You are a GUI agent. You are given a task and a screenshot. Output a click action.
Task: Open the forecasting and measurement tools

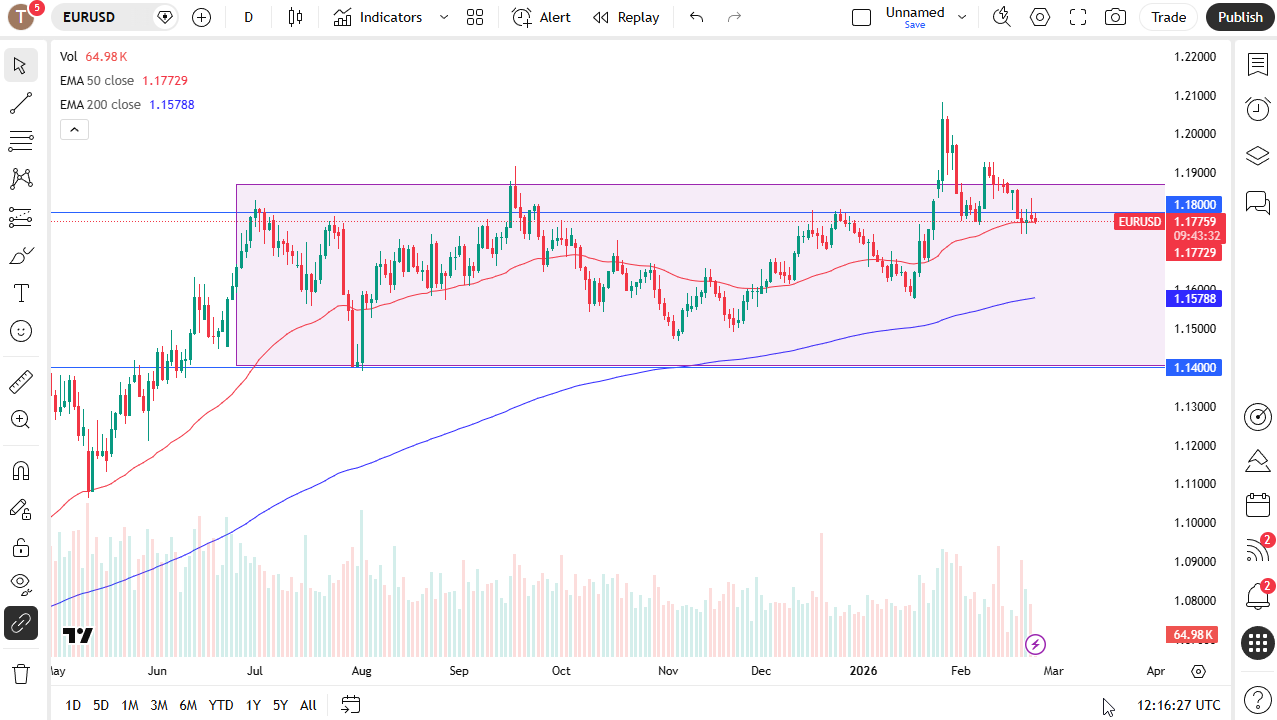pos(20,217)
